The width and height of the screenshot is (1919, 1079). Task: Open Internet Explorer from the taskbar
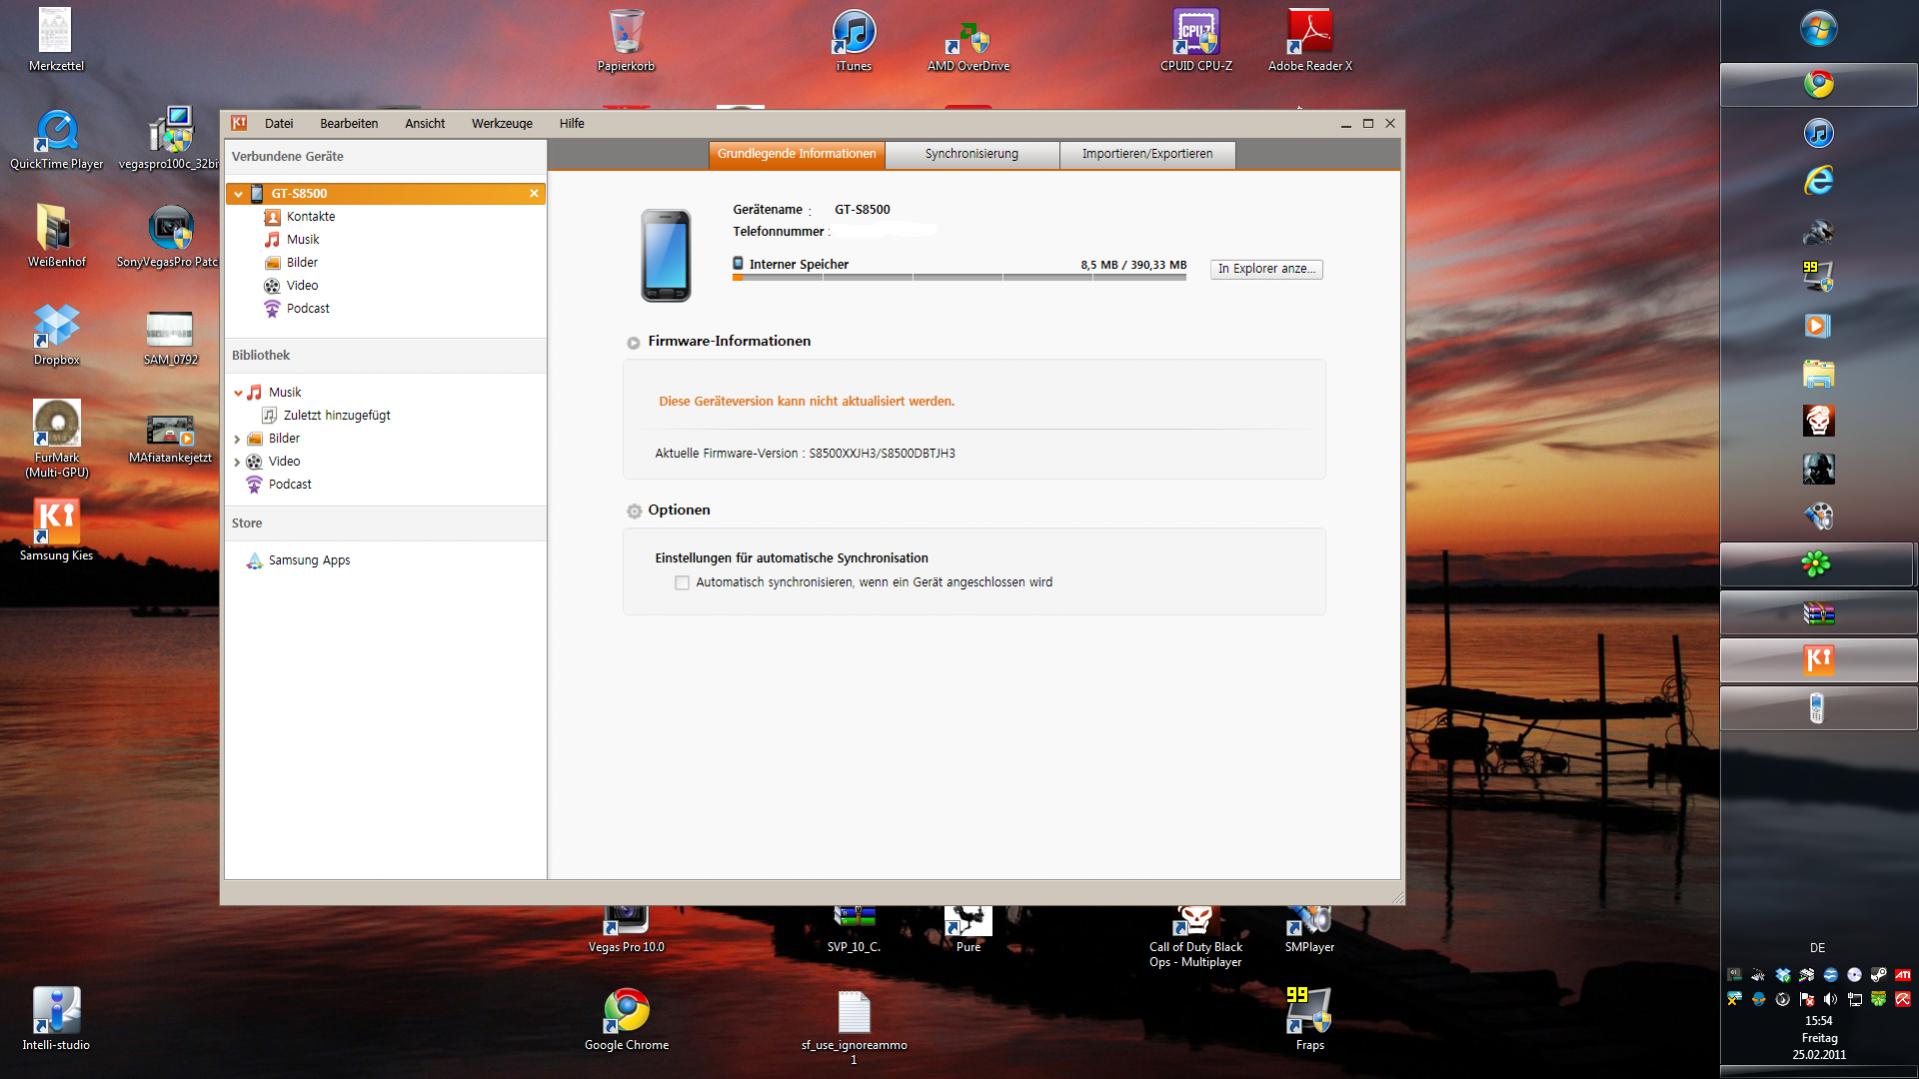[1818, 181]
